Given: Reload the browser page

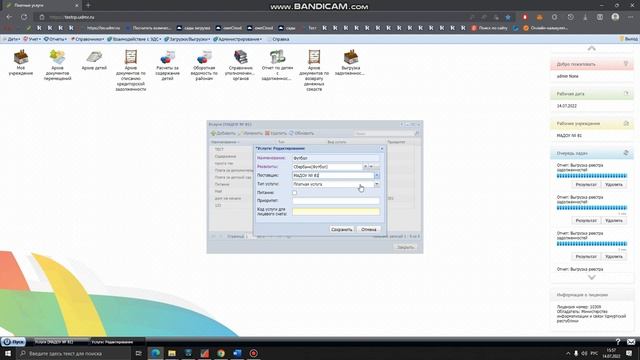Looking at the screenshot, I should tap(24, 17).
